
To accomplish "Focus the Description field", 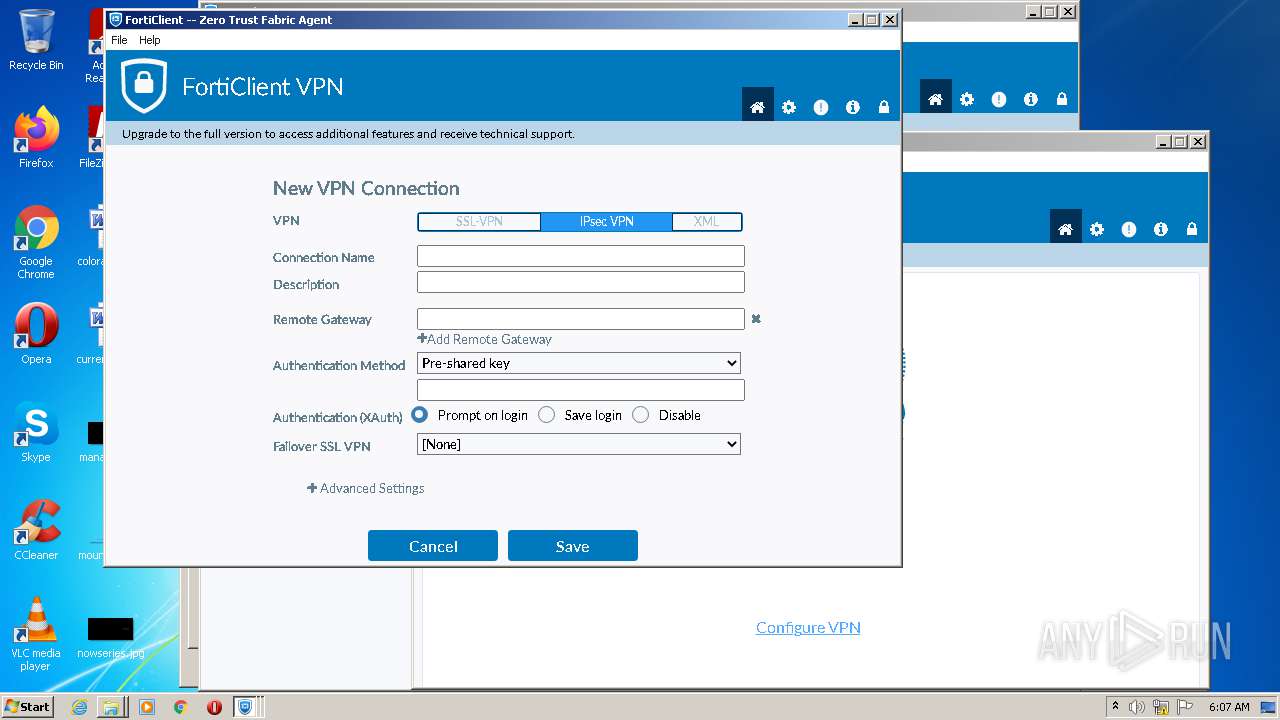I will [581, 282].
